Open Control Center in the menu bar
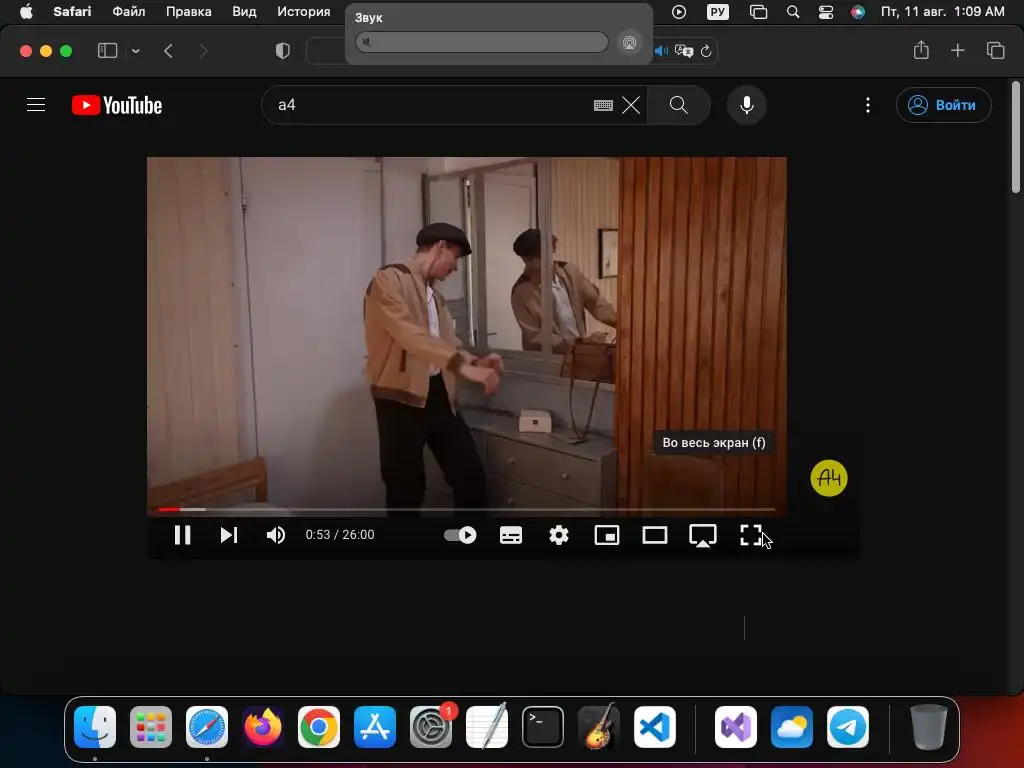 click(825, 12)
